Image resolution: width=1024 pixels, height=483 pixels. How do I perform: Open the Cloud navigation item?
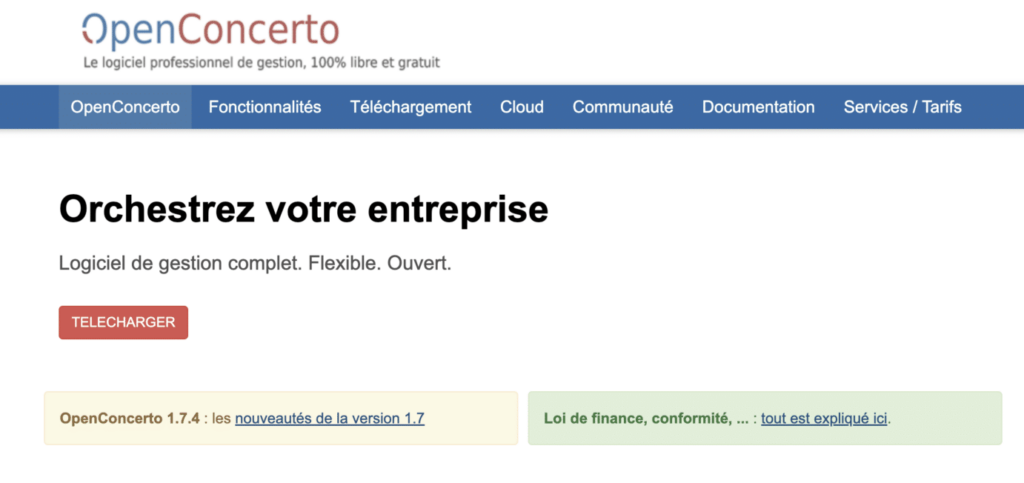pyautogui.click(x=522, y=107)
